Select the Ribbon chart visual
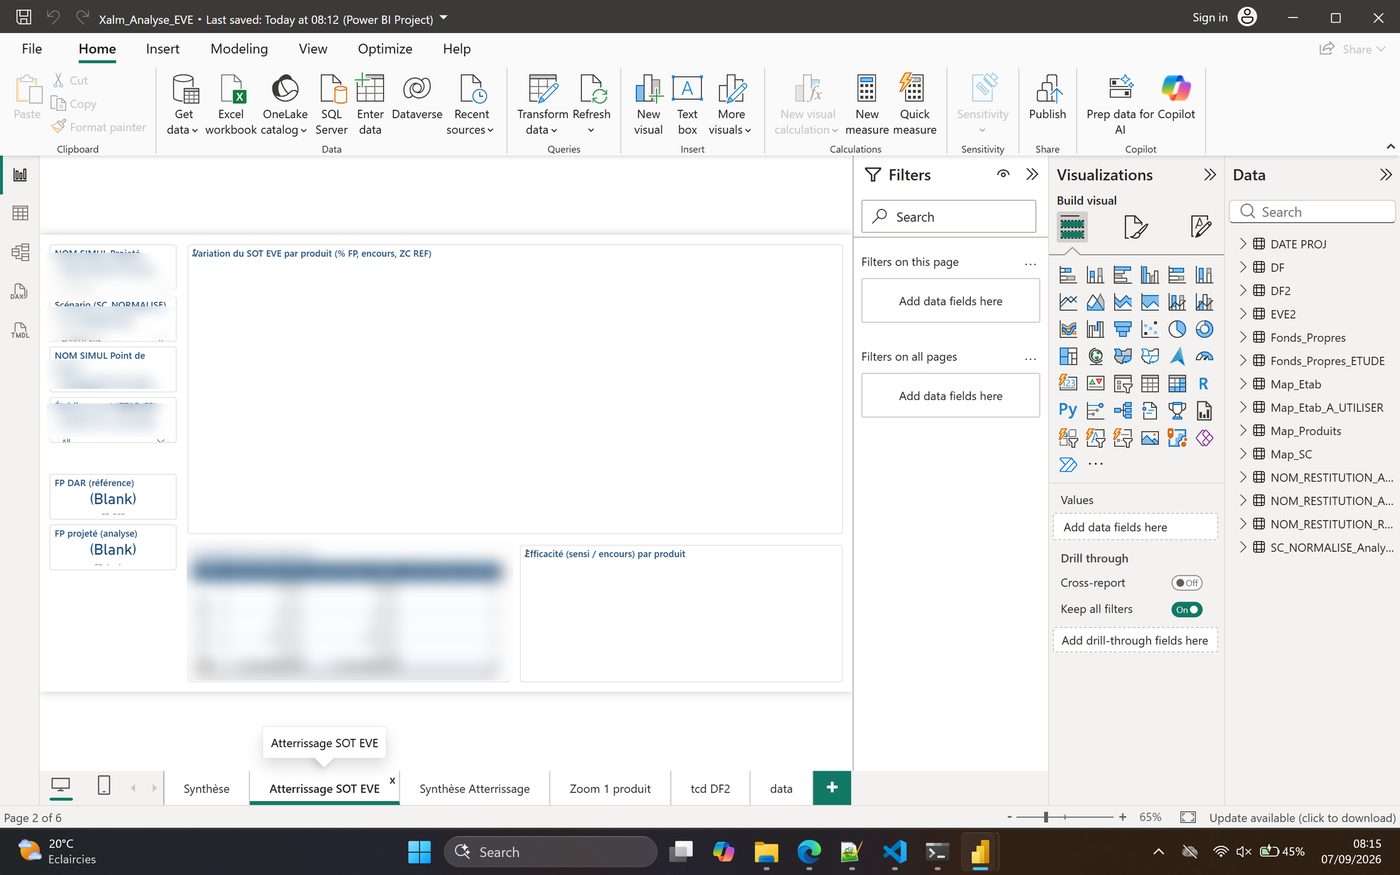 pyautogui.click(x=1068, y=329)
